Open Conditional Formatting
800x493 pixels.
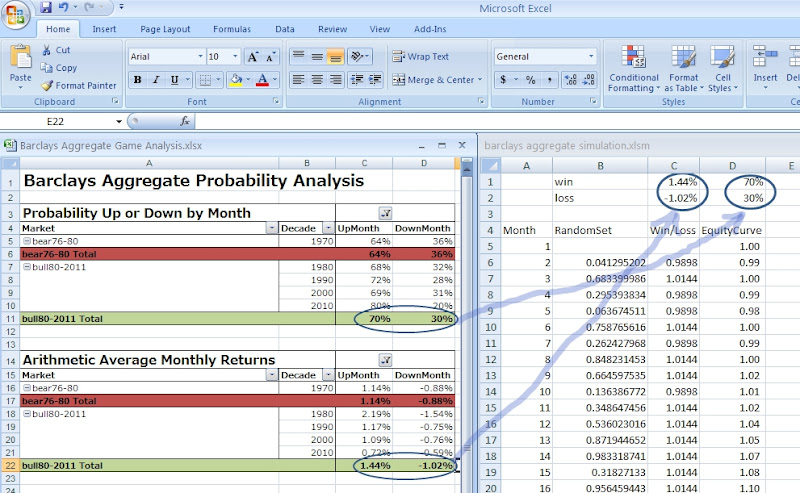(634, 69)
